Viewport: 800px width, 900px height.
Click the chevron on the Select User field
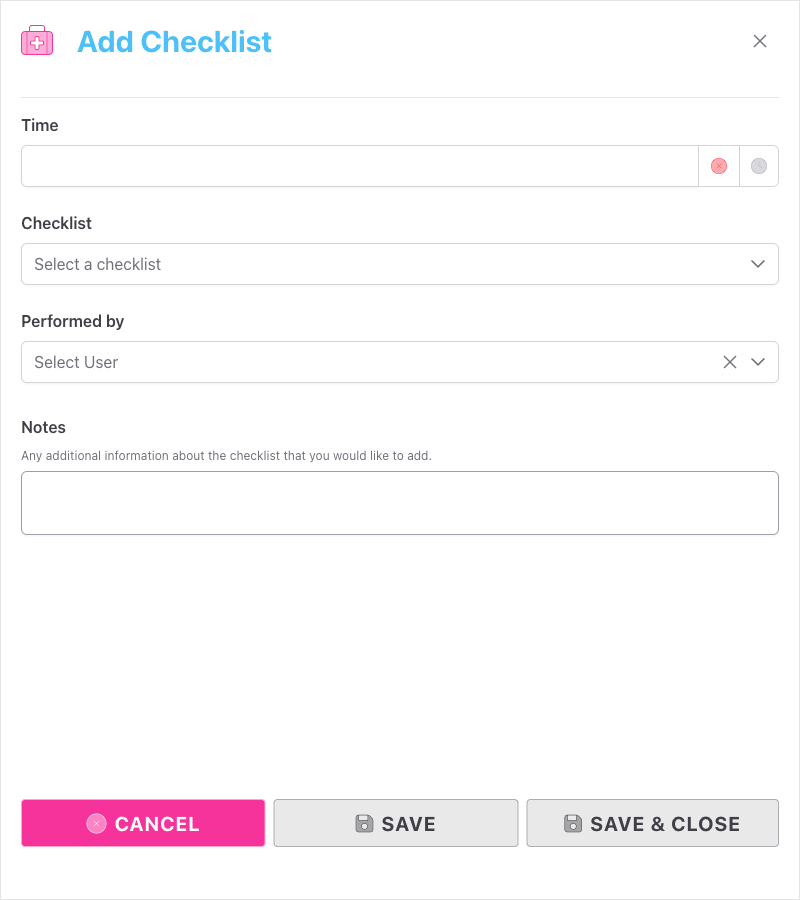(758, 362)
